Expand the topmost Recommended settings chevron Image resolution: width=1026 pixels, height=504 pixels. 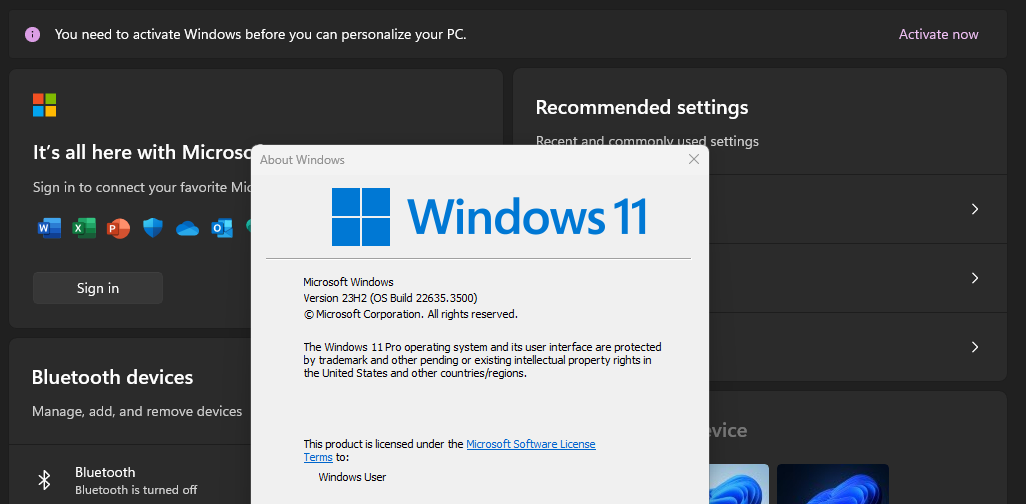[x=975, y=209]
